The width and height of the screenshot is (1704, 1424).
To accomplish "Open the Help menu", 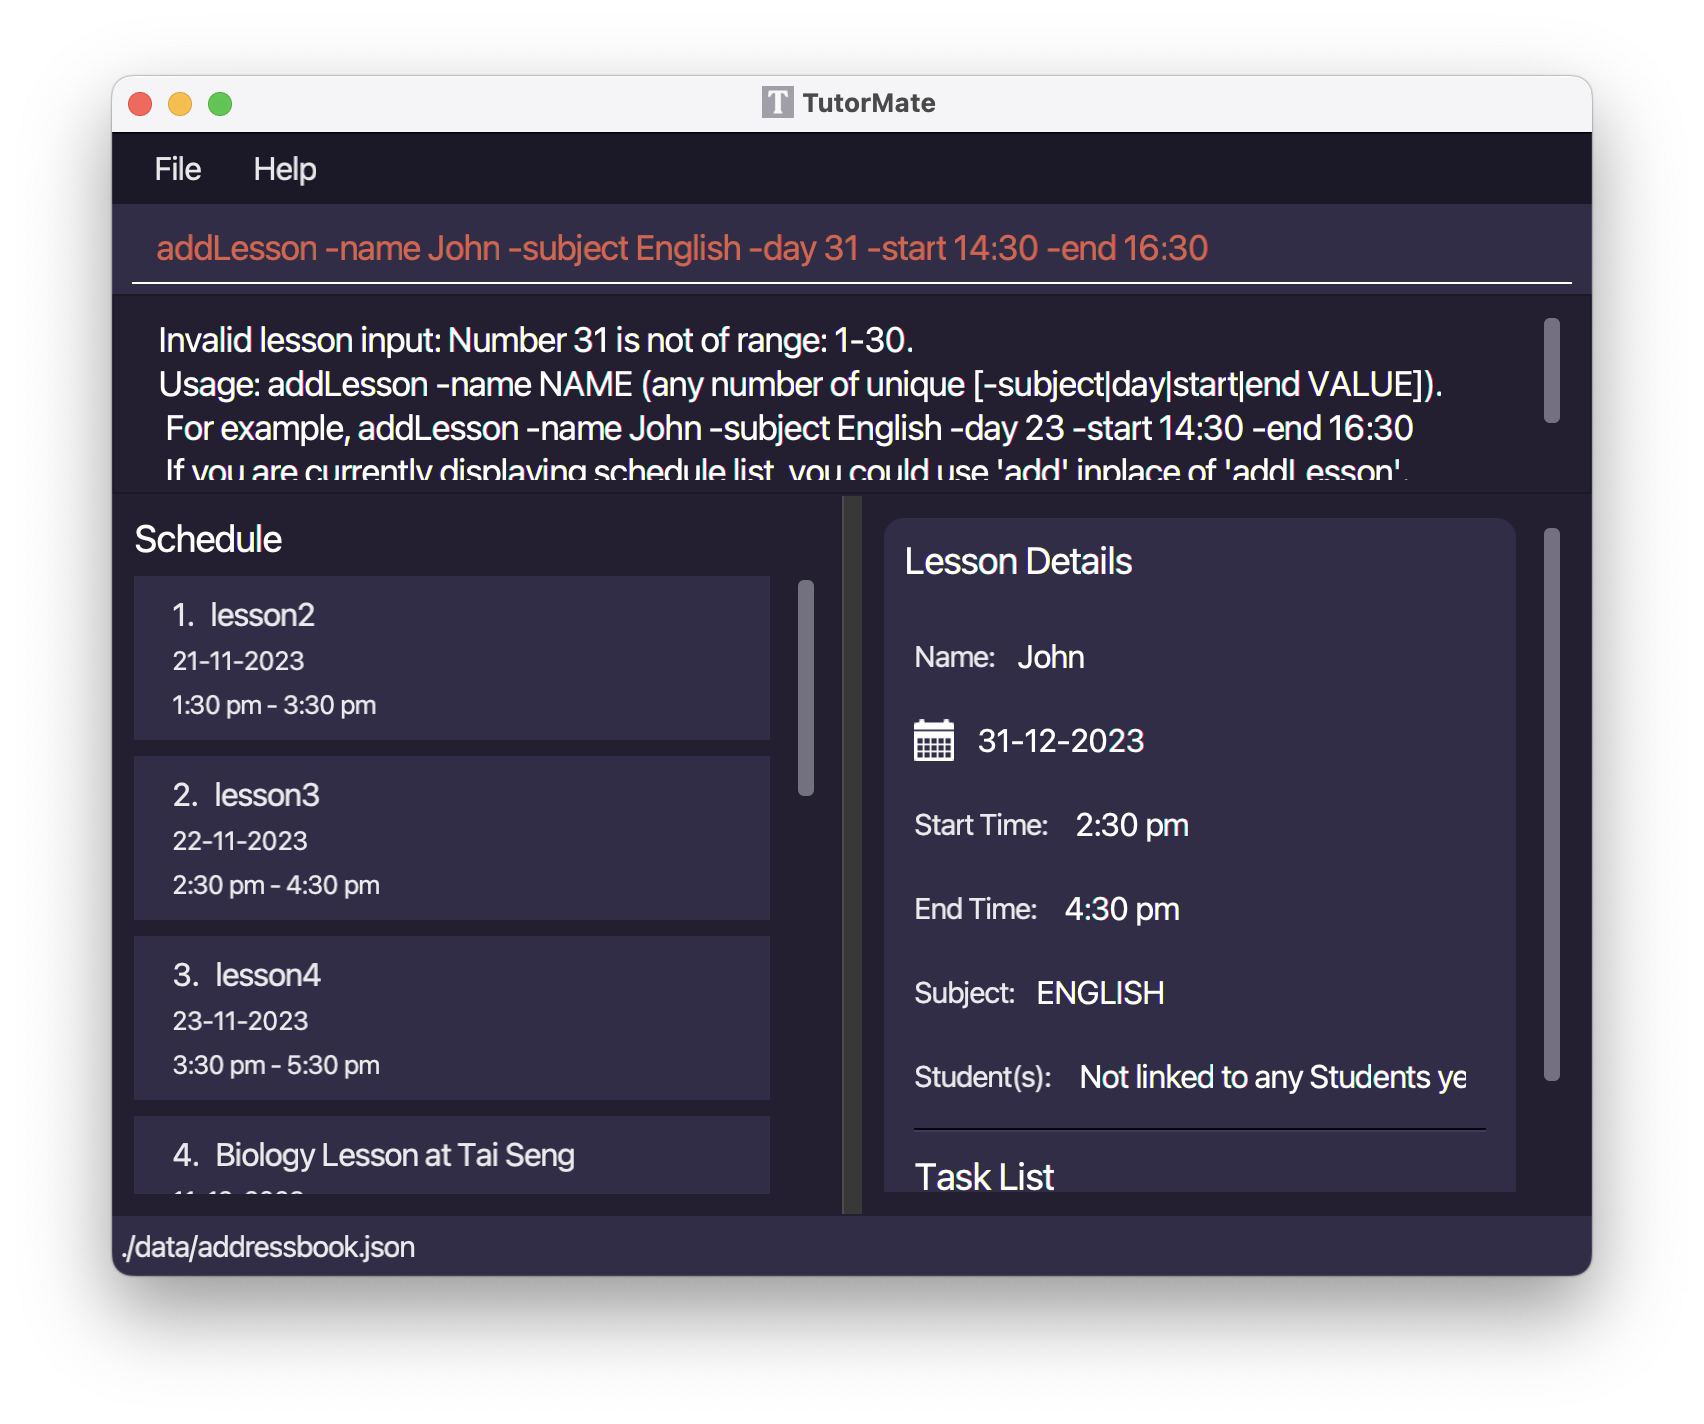I will [x=285, y=169].
